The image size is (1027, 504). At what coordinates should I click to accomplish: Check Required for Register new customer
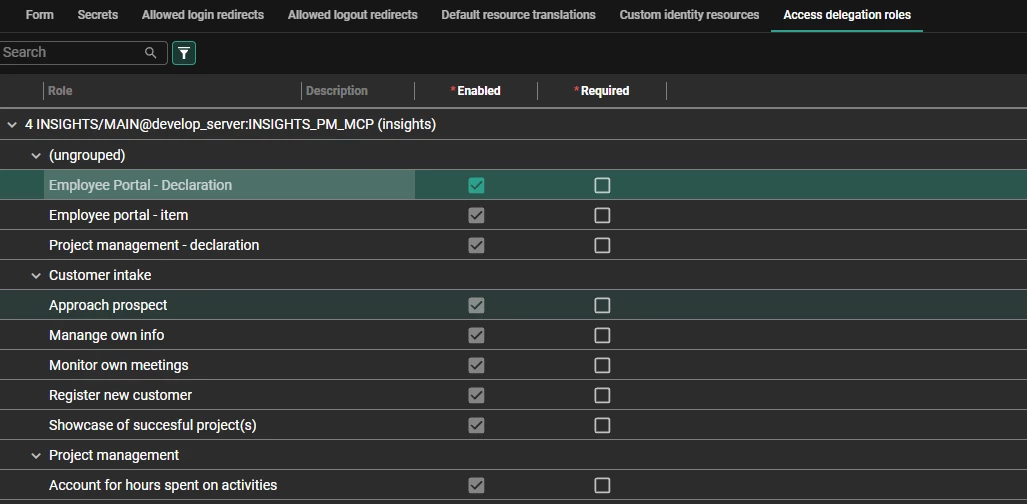(602, 396)
